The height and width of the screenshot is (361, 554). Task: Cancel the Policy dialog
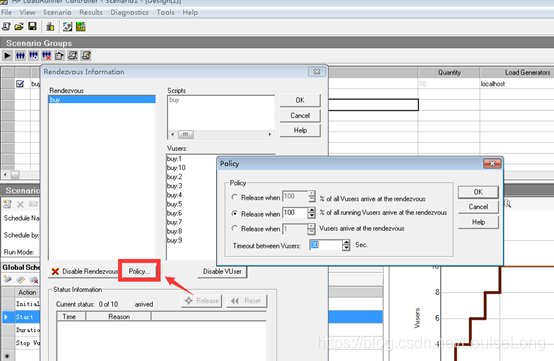pos(478,207)
